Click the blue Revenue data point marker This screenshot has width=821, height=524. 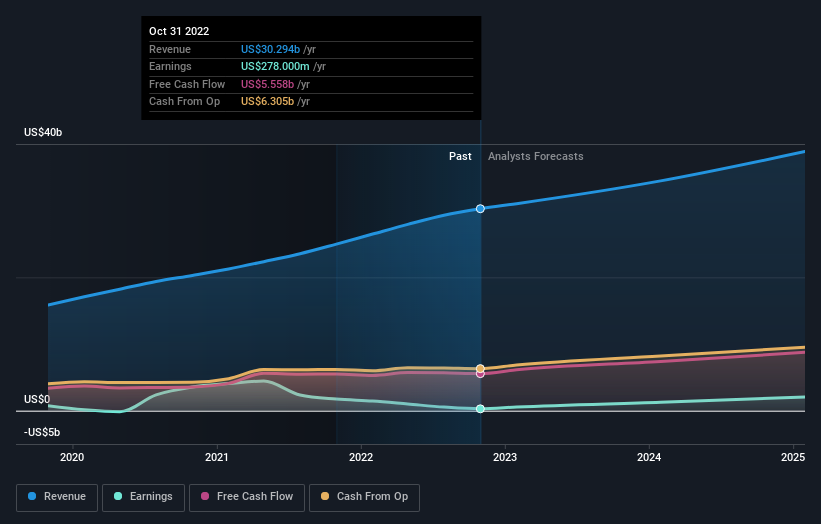(x=480, y=209)
